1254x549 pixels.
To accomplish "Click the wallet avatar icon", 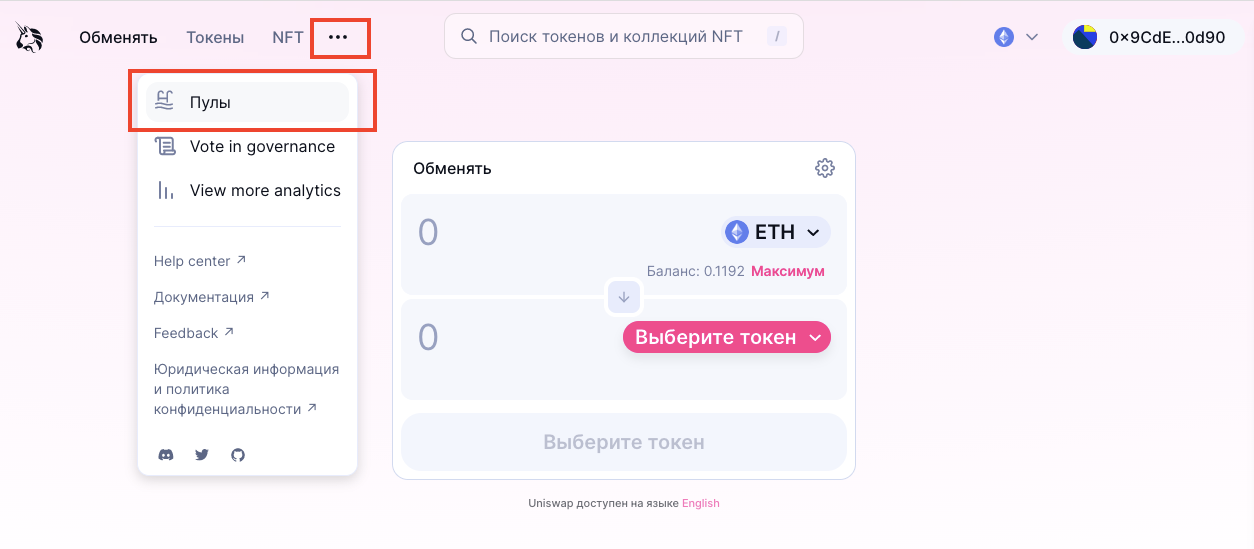I will click(1085, 37).
